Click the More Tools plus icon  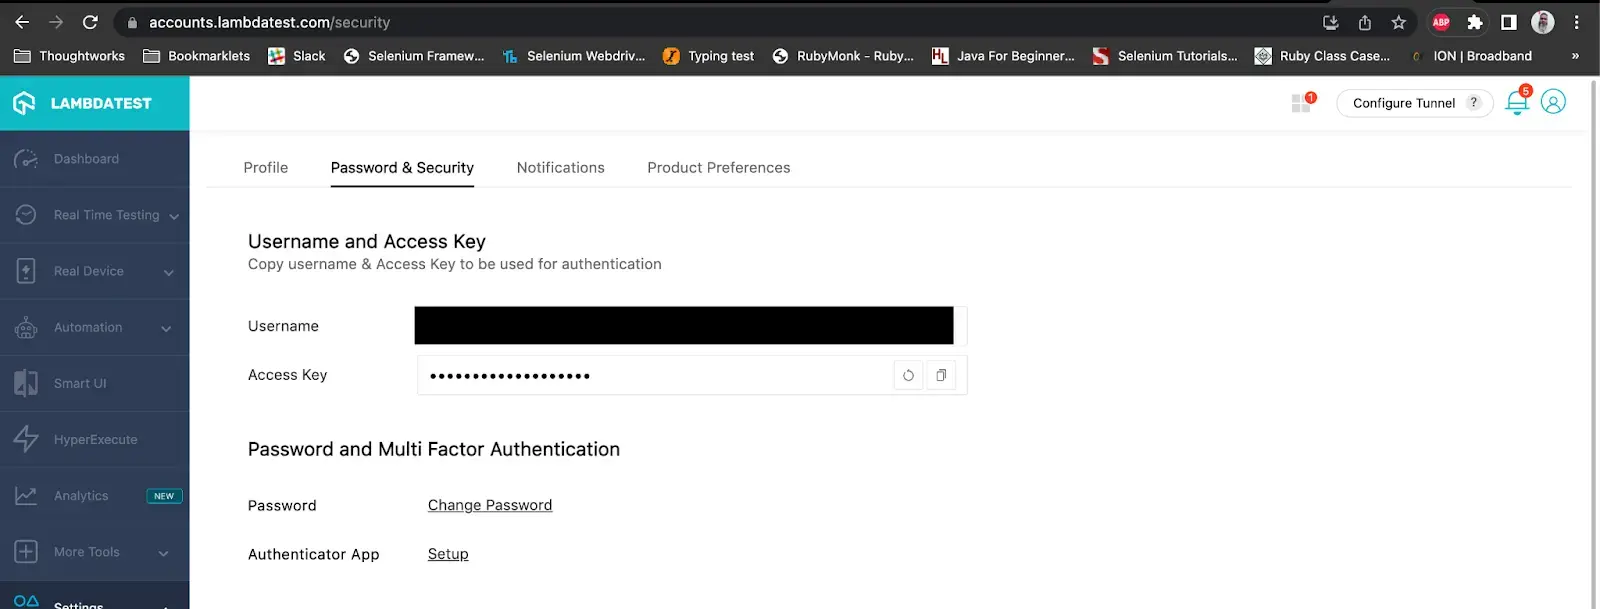point(26,551)
